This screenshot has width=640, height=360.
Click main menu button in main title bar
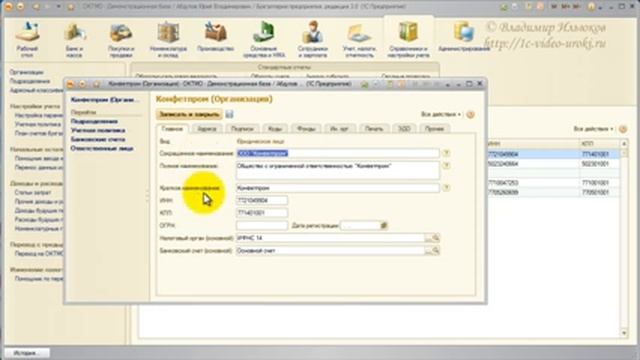8,7
